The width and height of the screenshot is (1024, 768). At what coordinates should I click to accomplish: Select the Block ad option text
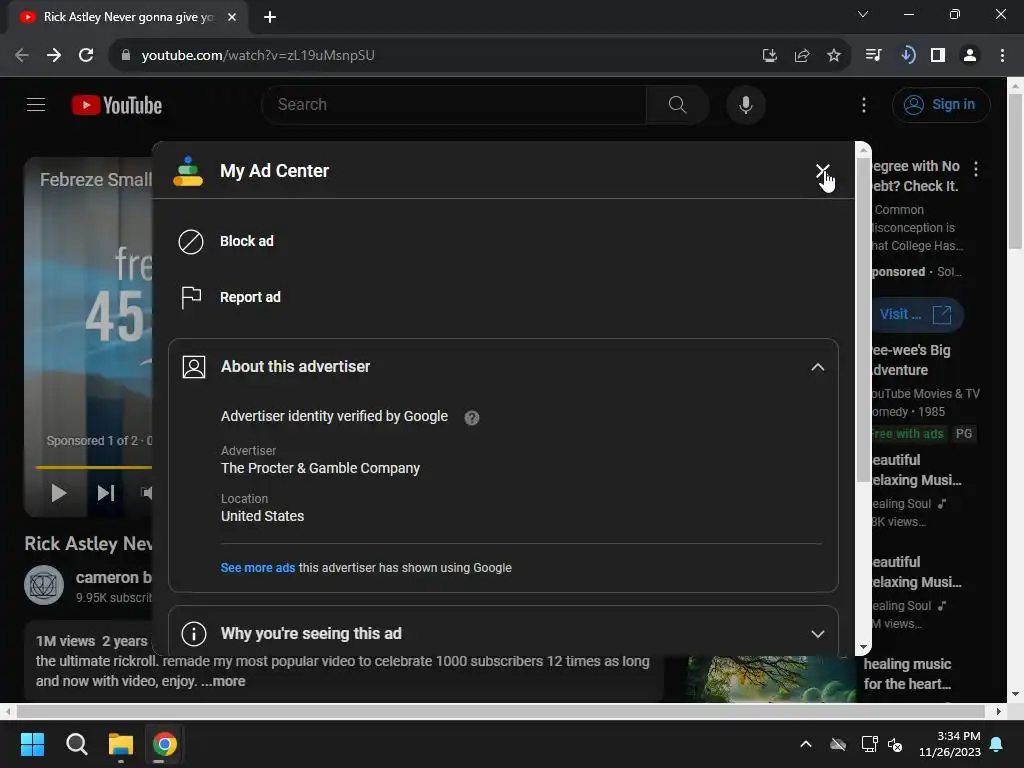247,241
